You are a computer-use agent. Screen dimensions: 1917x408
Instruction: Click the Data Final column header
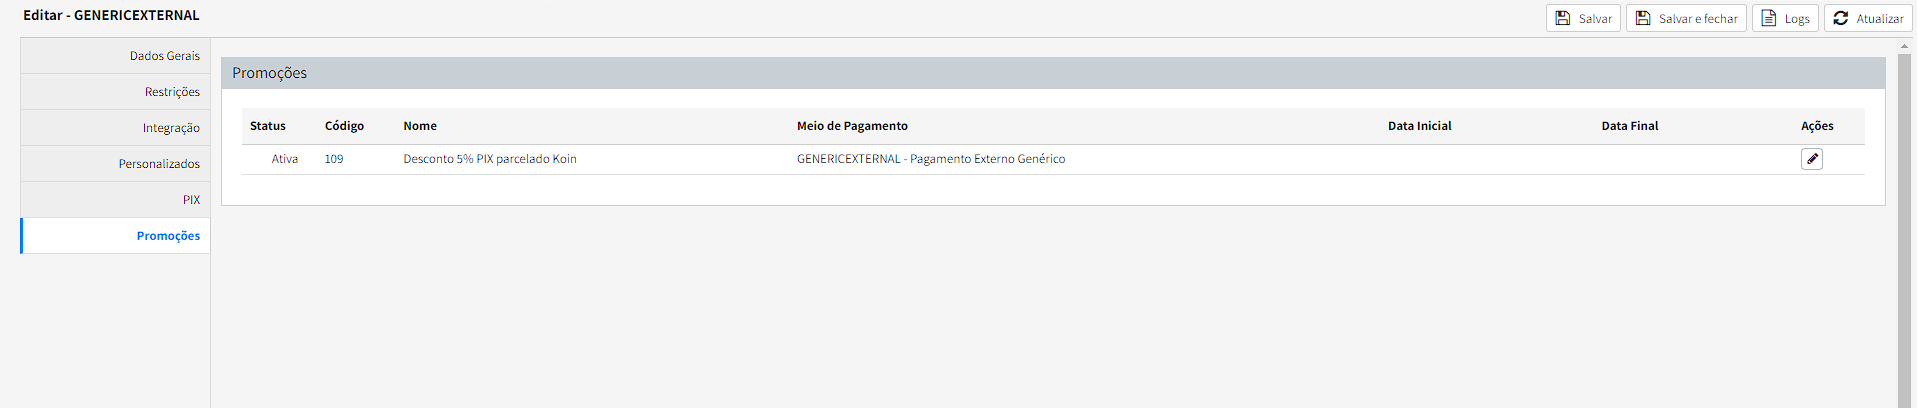click(1629, 126)
